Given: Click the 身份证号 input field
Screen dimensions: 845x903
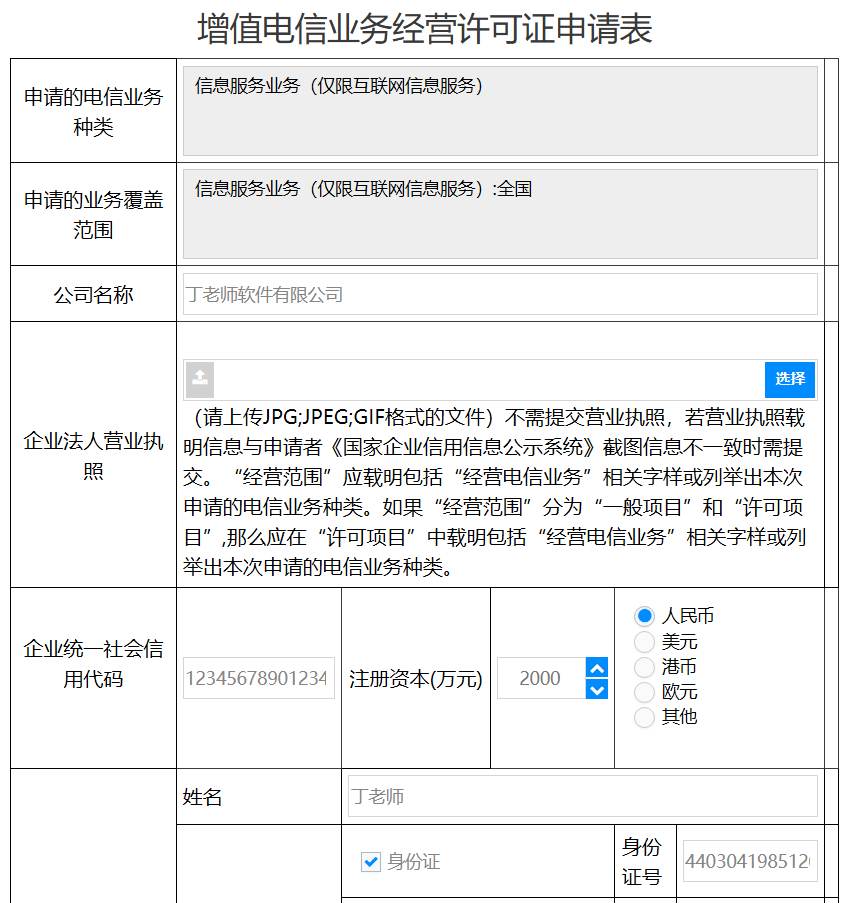Looking at the screenshot, I should coord(749,861).
